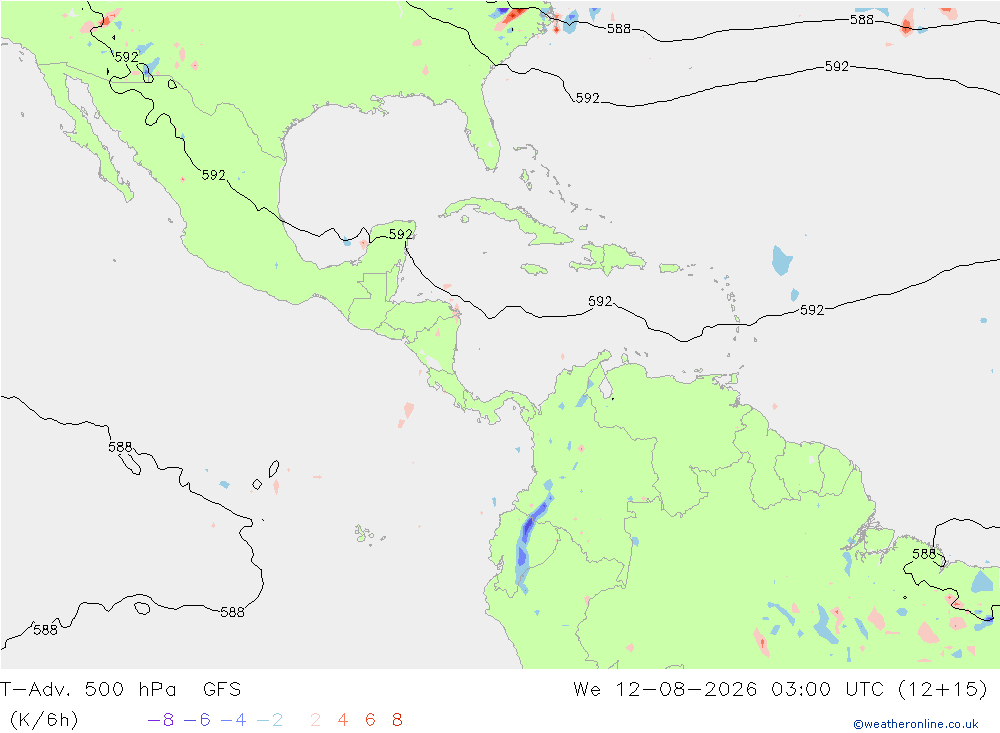Click the 592 label in the northwest US corner
1000x733 pixels.
click(126, 57)
